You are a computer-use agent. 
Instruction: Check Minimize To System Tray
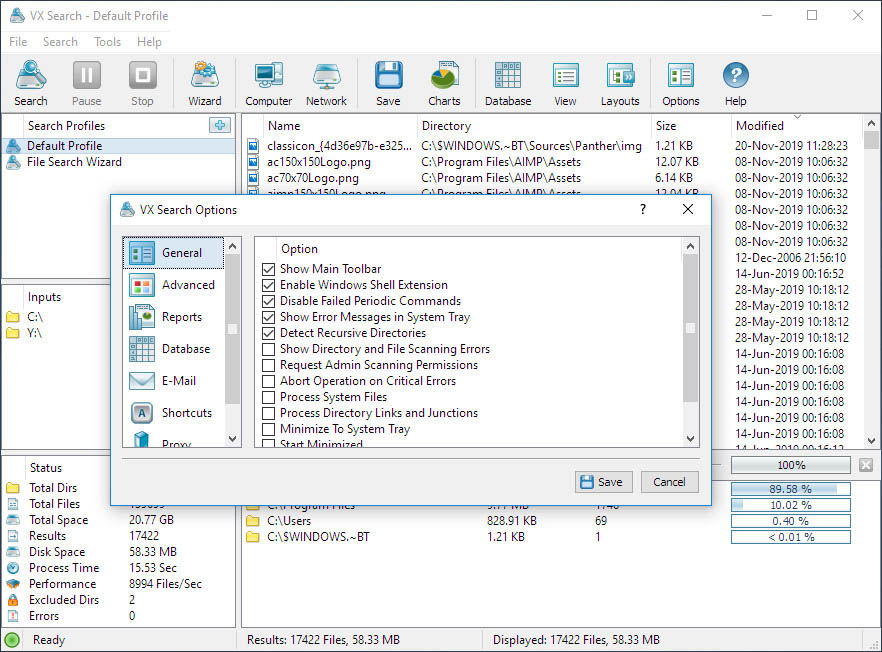[268, 429]
